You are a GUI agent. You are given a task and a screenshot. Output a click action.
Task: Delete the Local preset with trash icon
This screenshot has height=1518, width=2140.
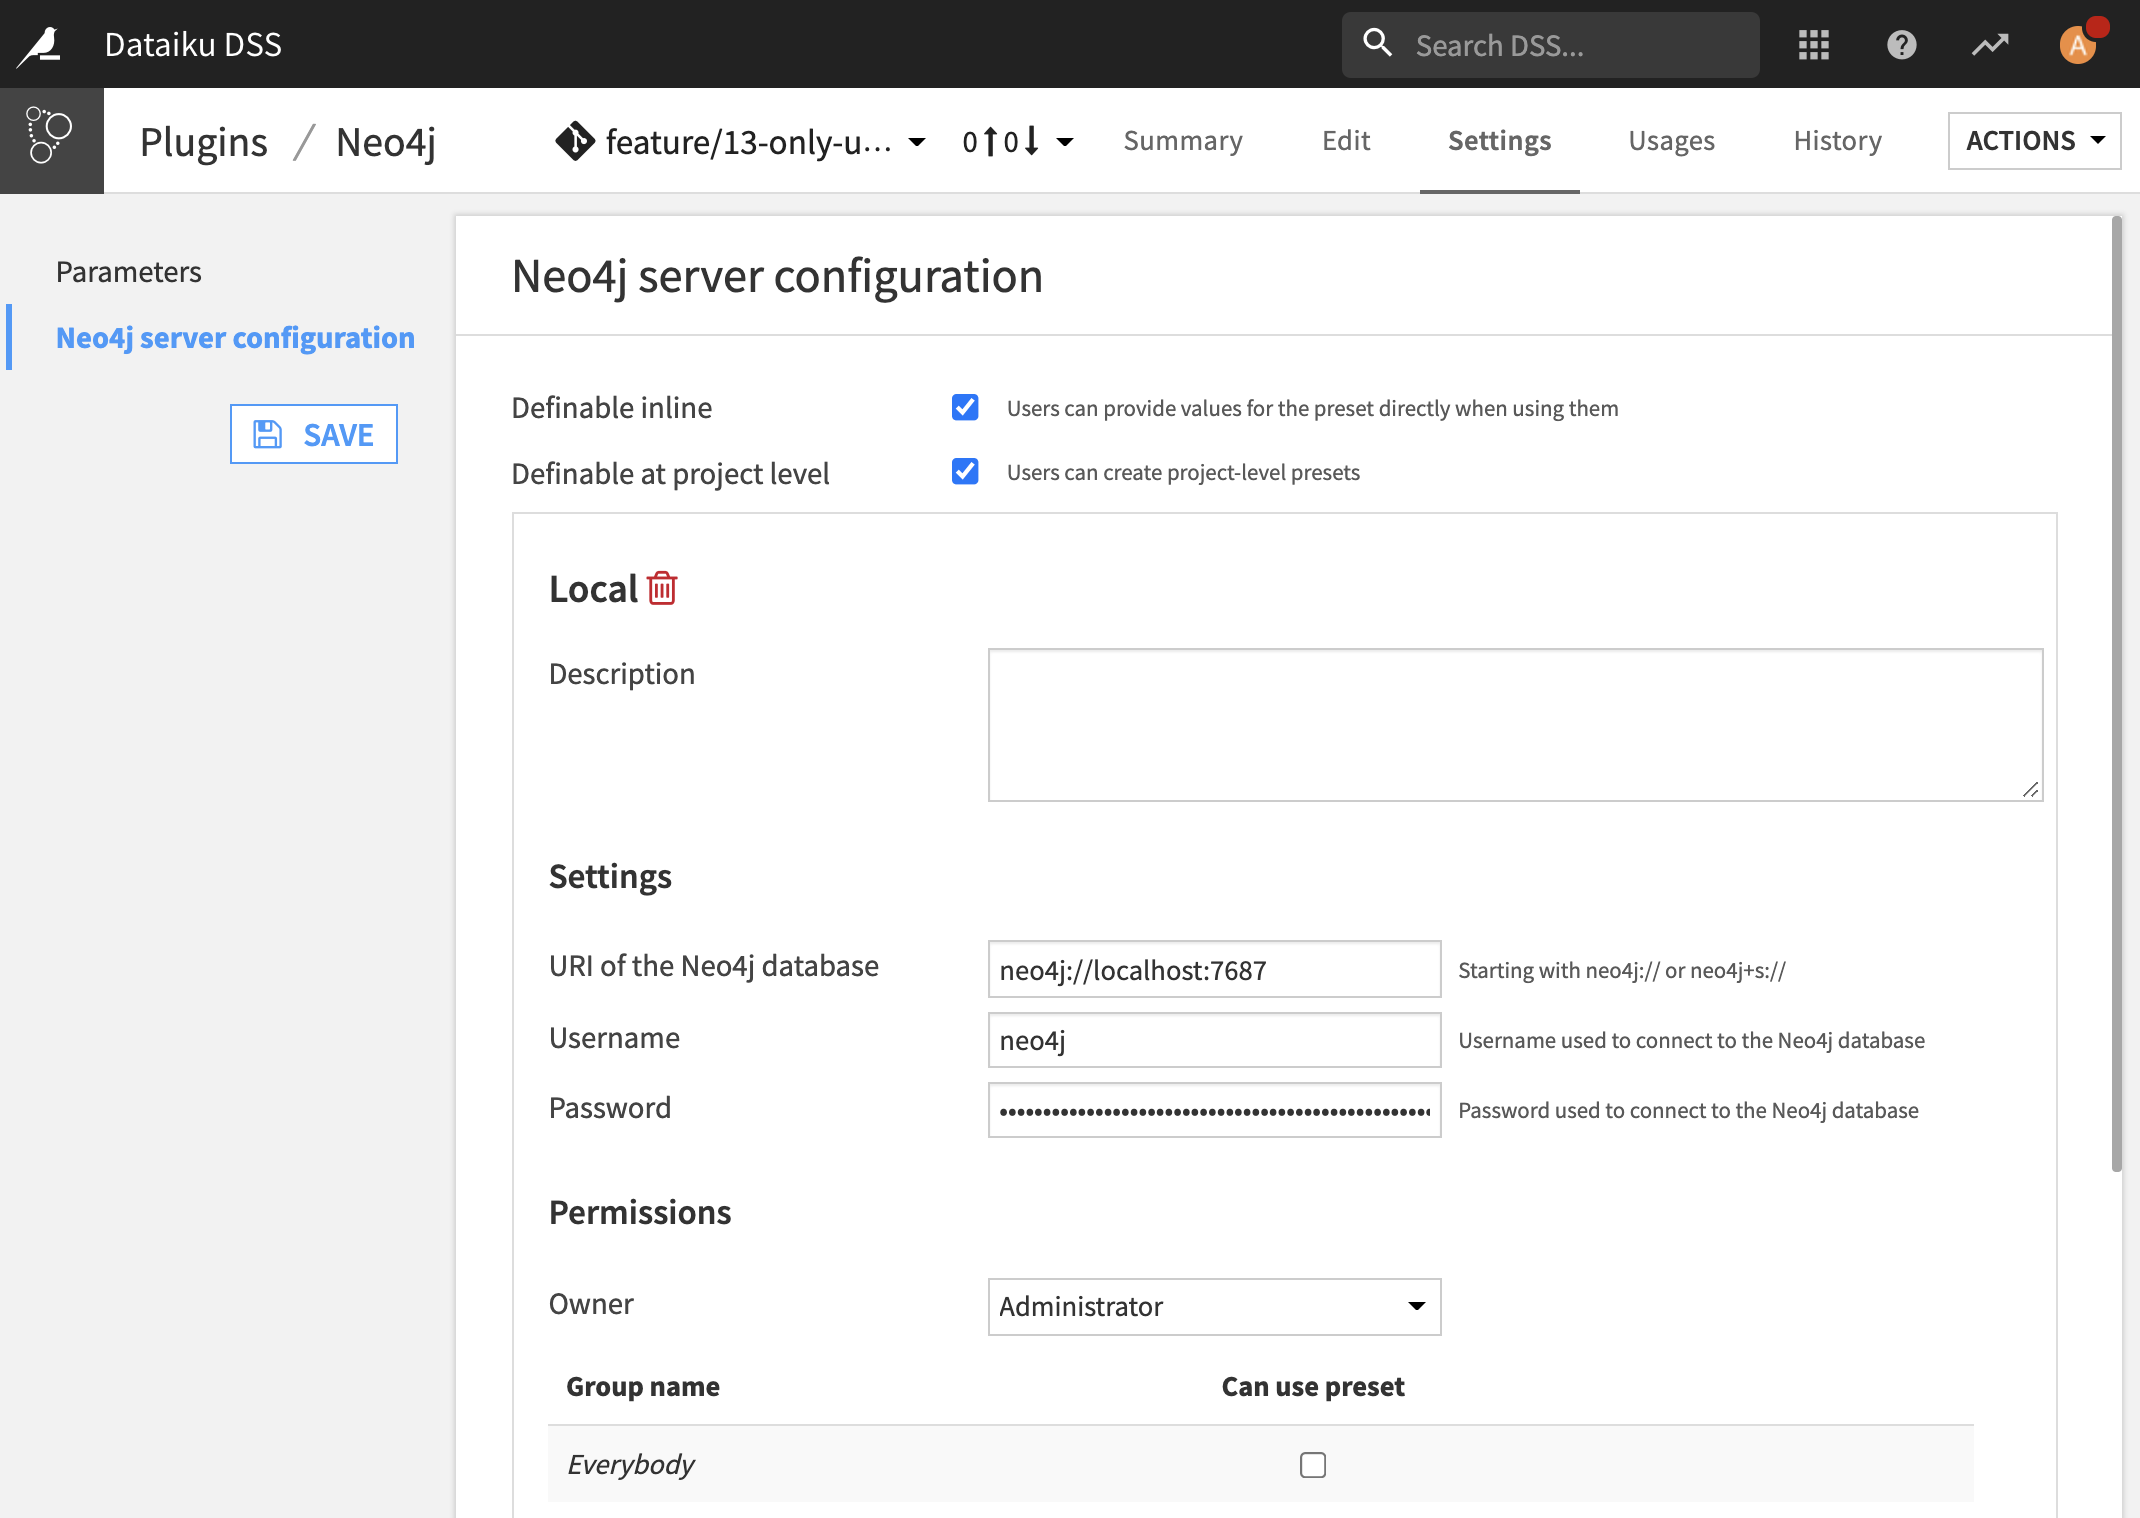click(x=662, y=588)
